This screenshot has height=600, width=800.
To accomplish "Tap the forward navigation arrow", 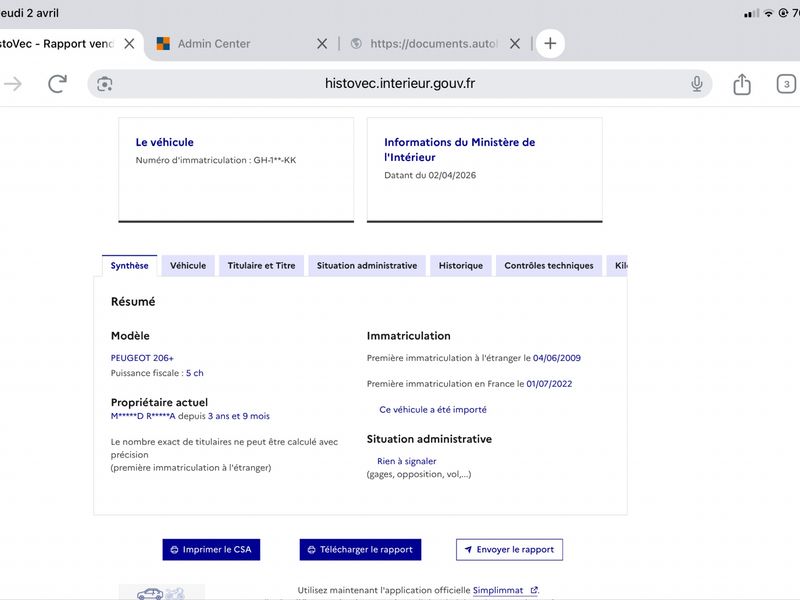I will [13, 84].
